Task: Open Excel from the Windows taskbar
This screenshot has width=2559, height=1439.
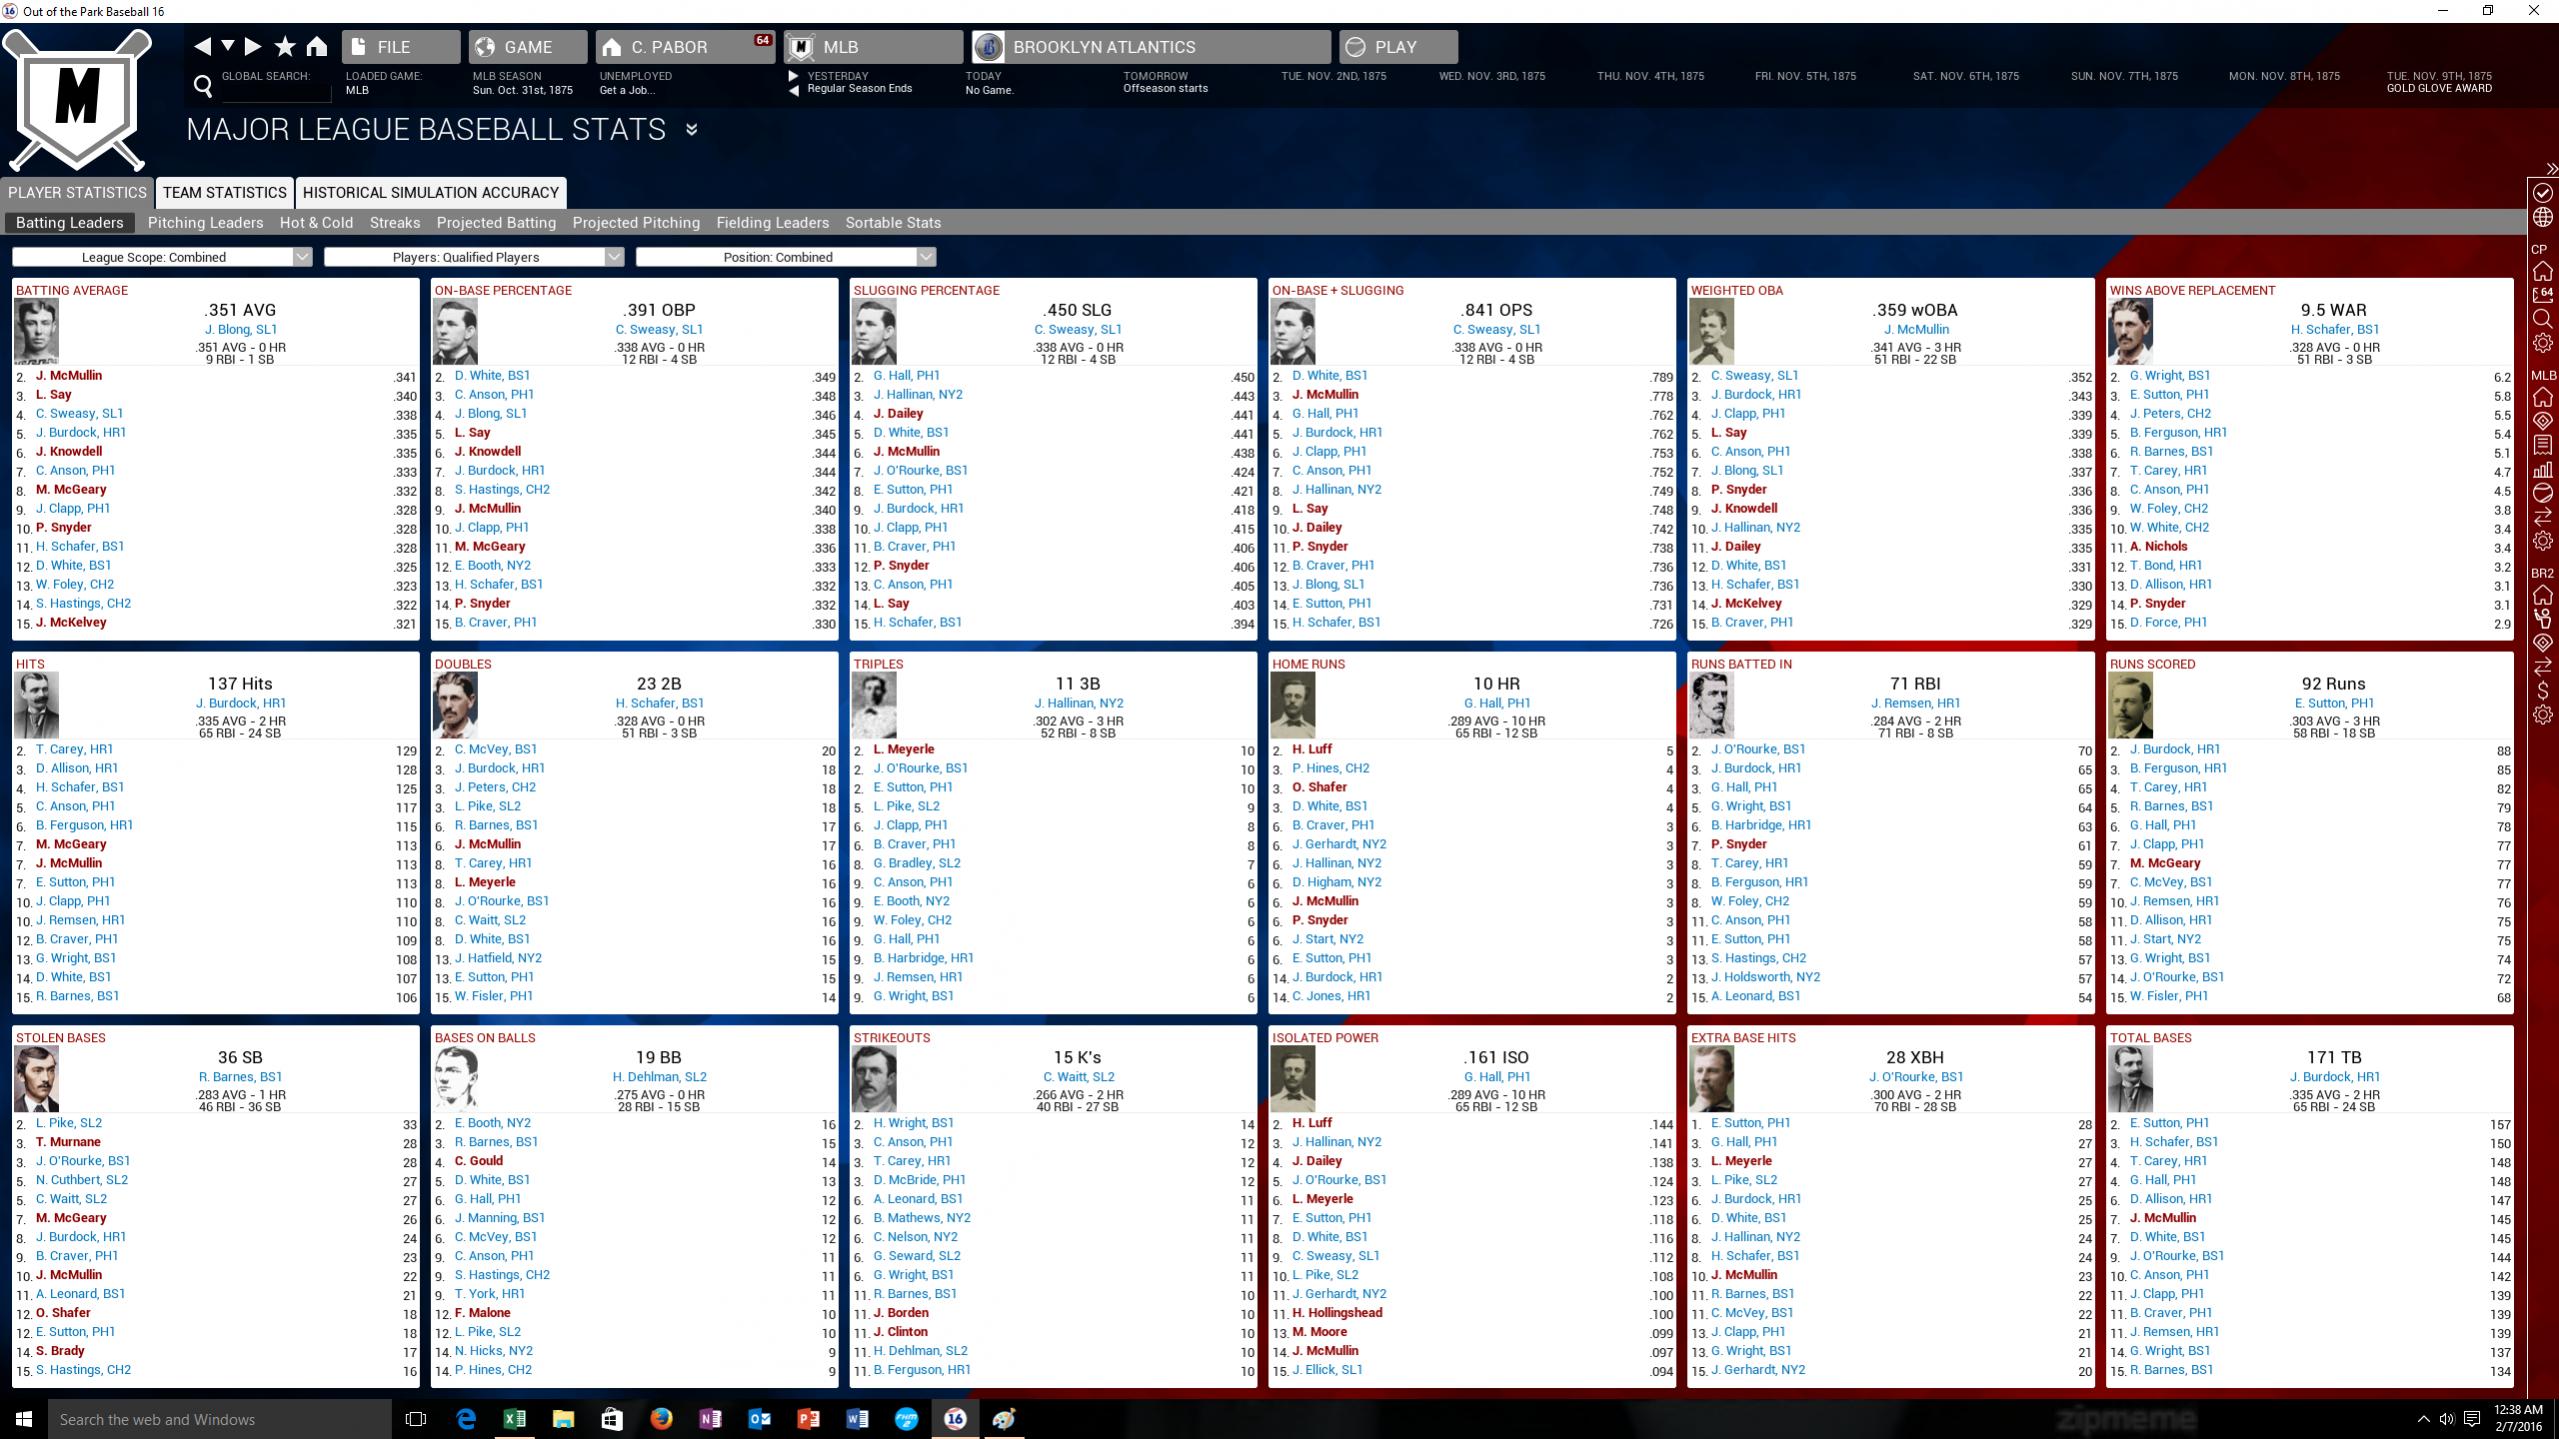Action: (514, 1418)
